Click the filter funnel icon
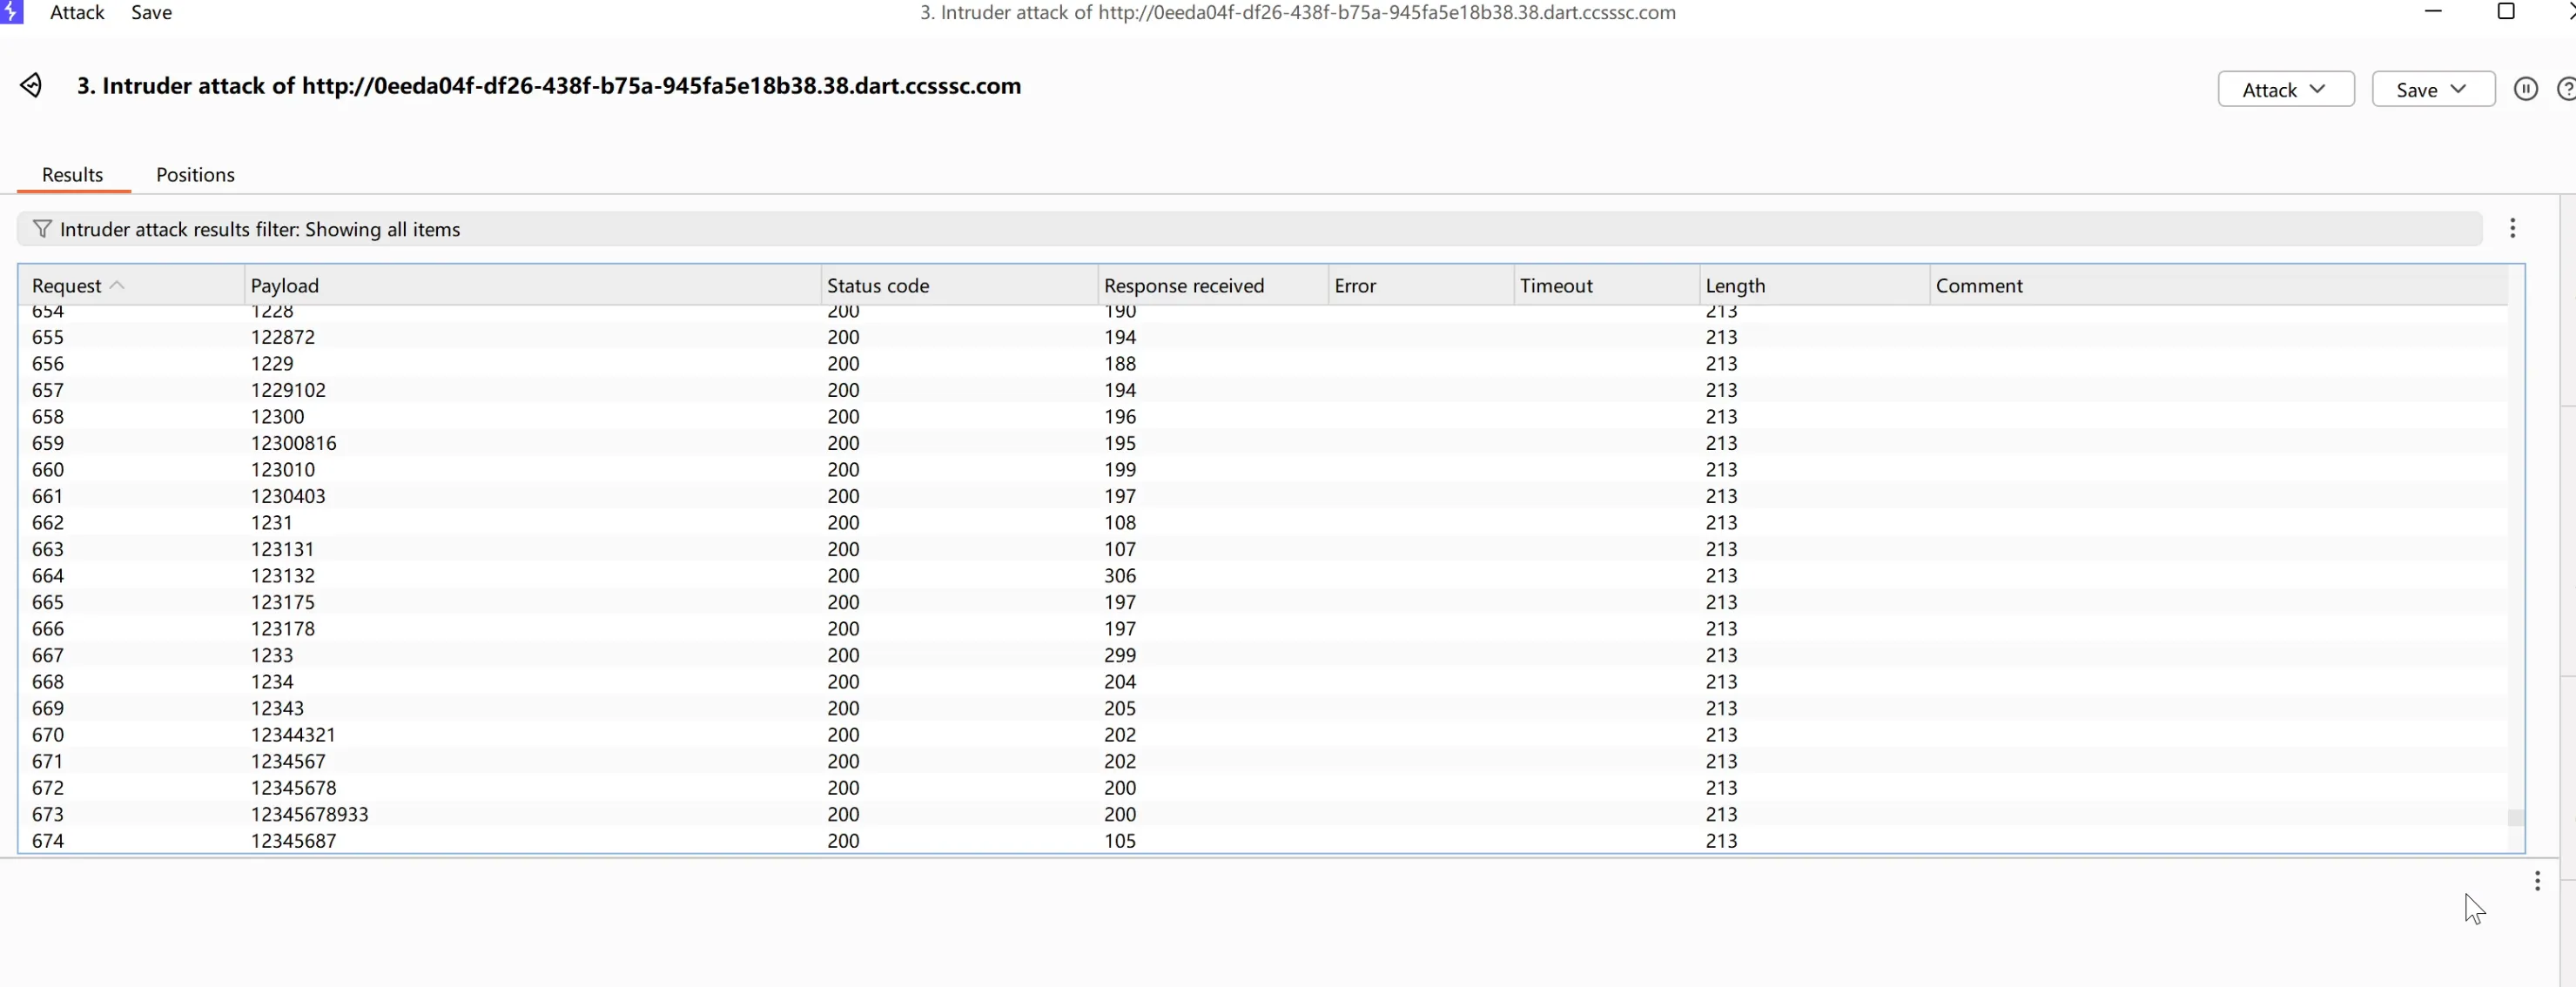Viewport: 2576px width, 987px height. (42, 229)
